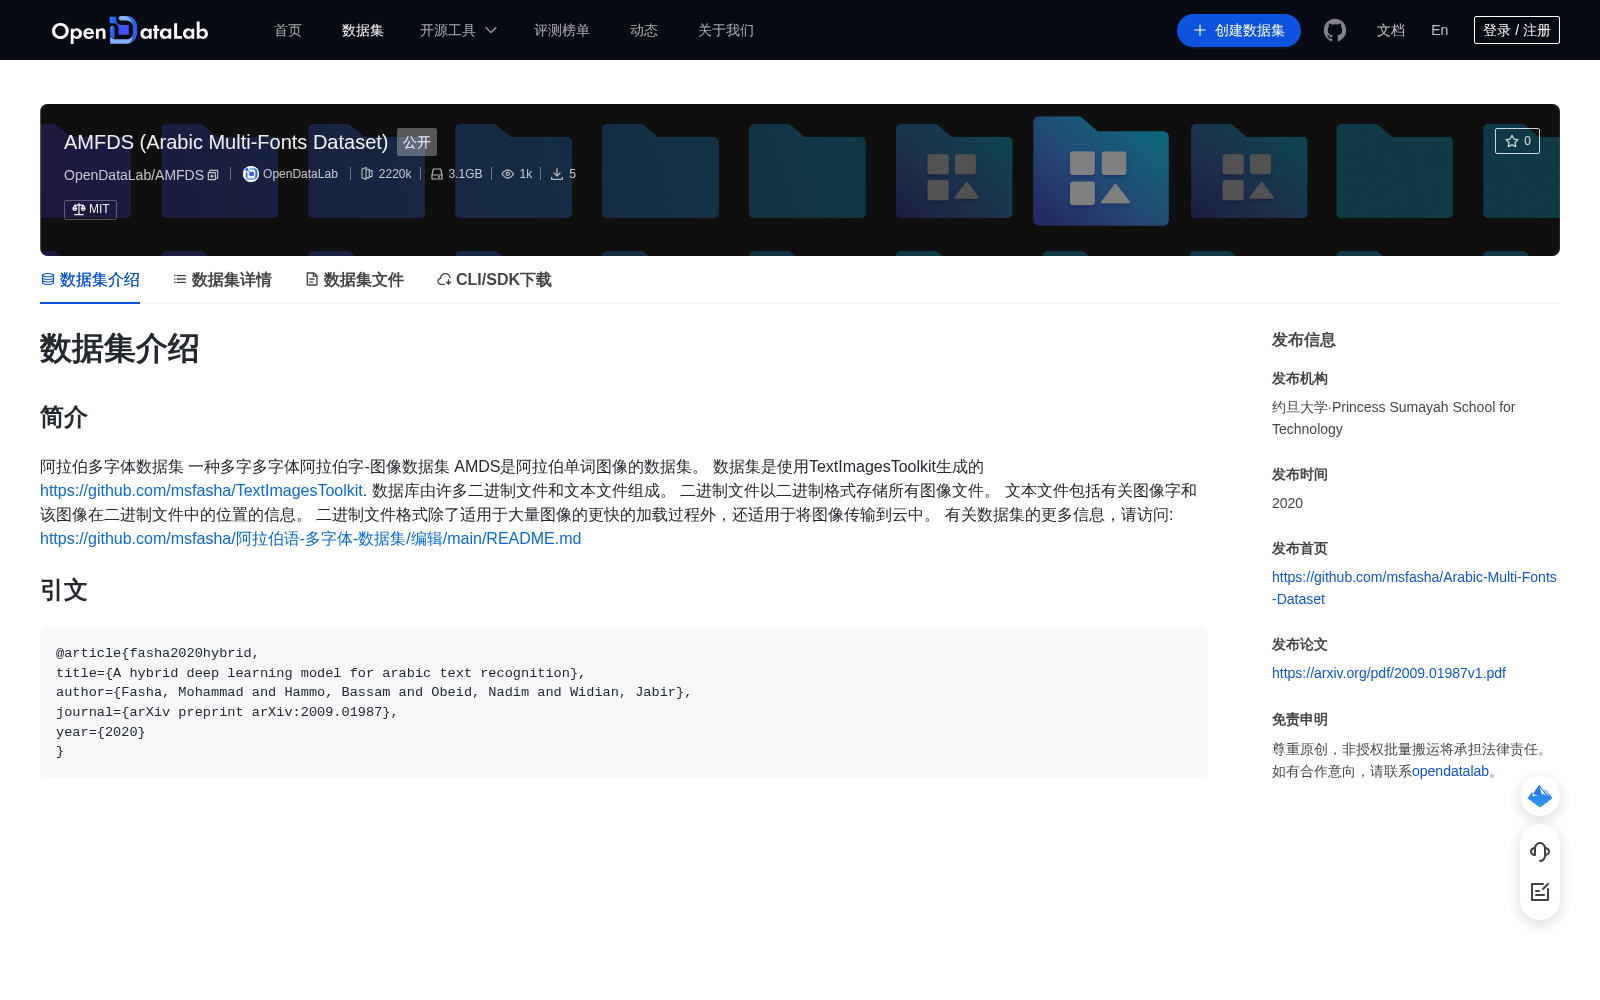Viewport: 1600px width, 1000px height.
Task: Click the MIT license badge
Action: 90,209
